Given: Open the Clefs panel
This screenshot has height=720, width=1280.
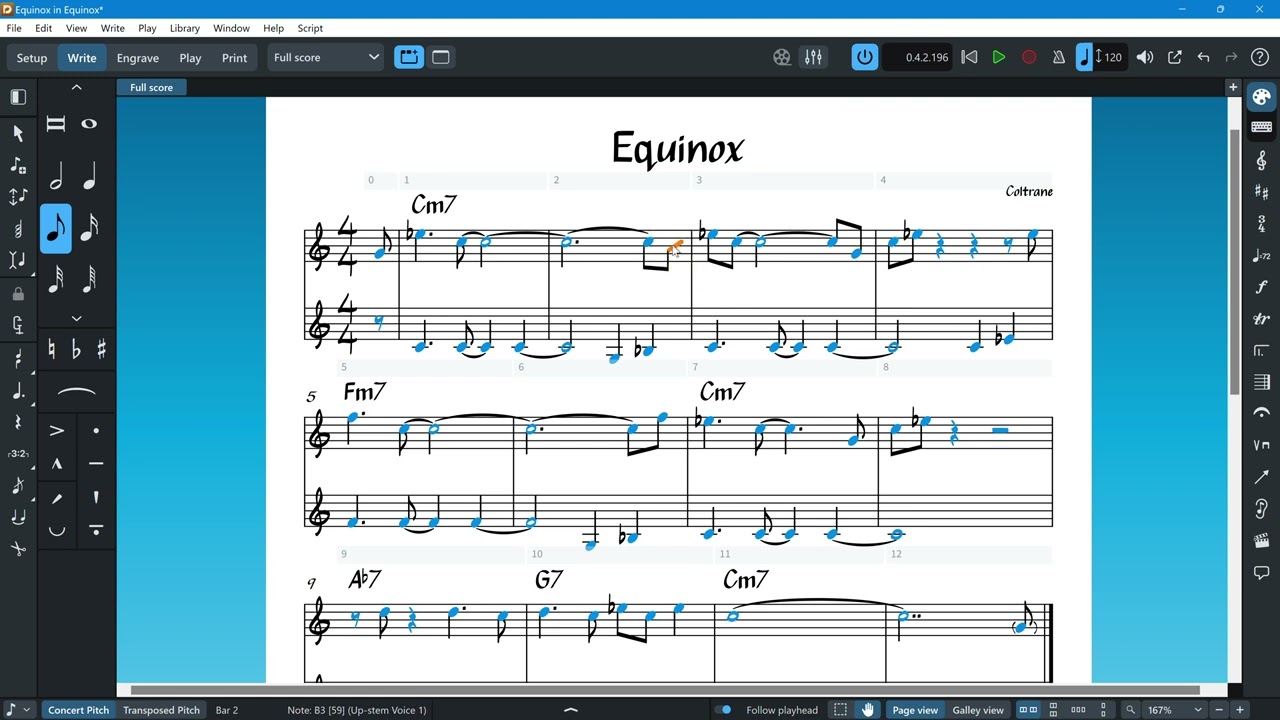Looking at the screenshot, I should (x=1261, y=160).
